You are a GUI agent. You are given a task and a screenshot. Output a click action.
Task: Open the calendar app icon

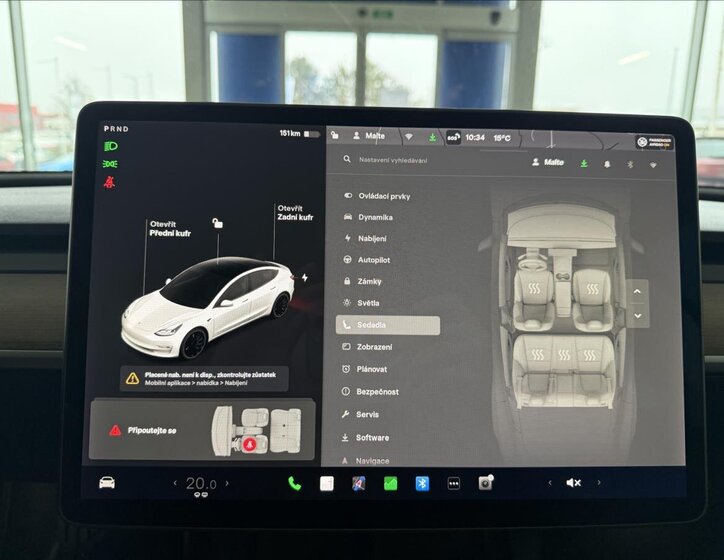click(x=326, y=483)
